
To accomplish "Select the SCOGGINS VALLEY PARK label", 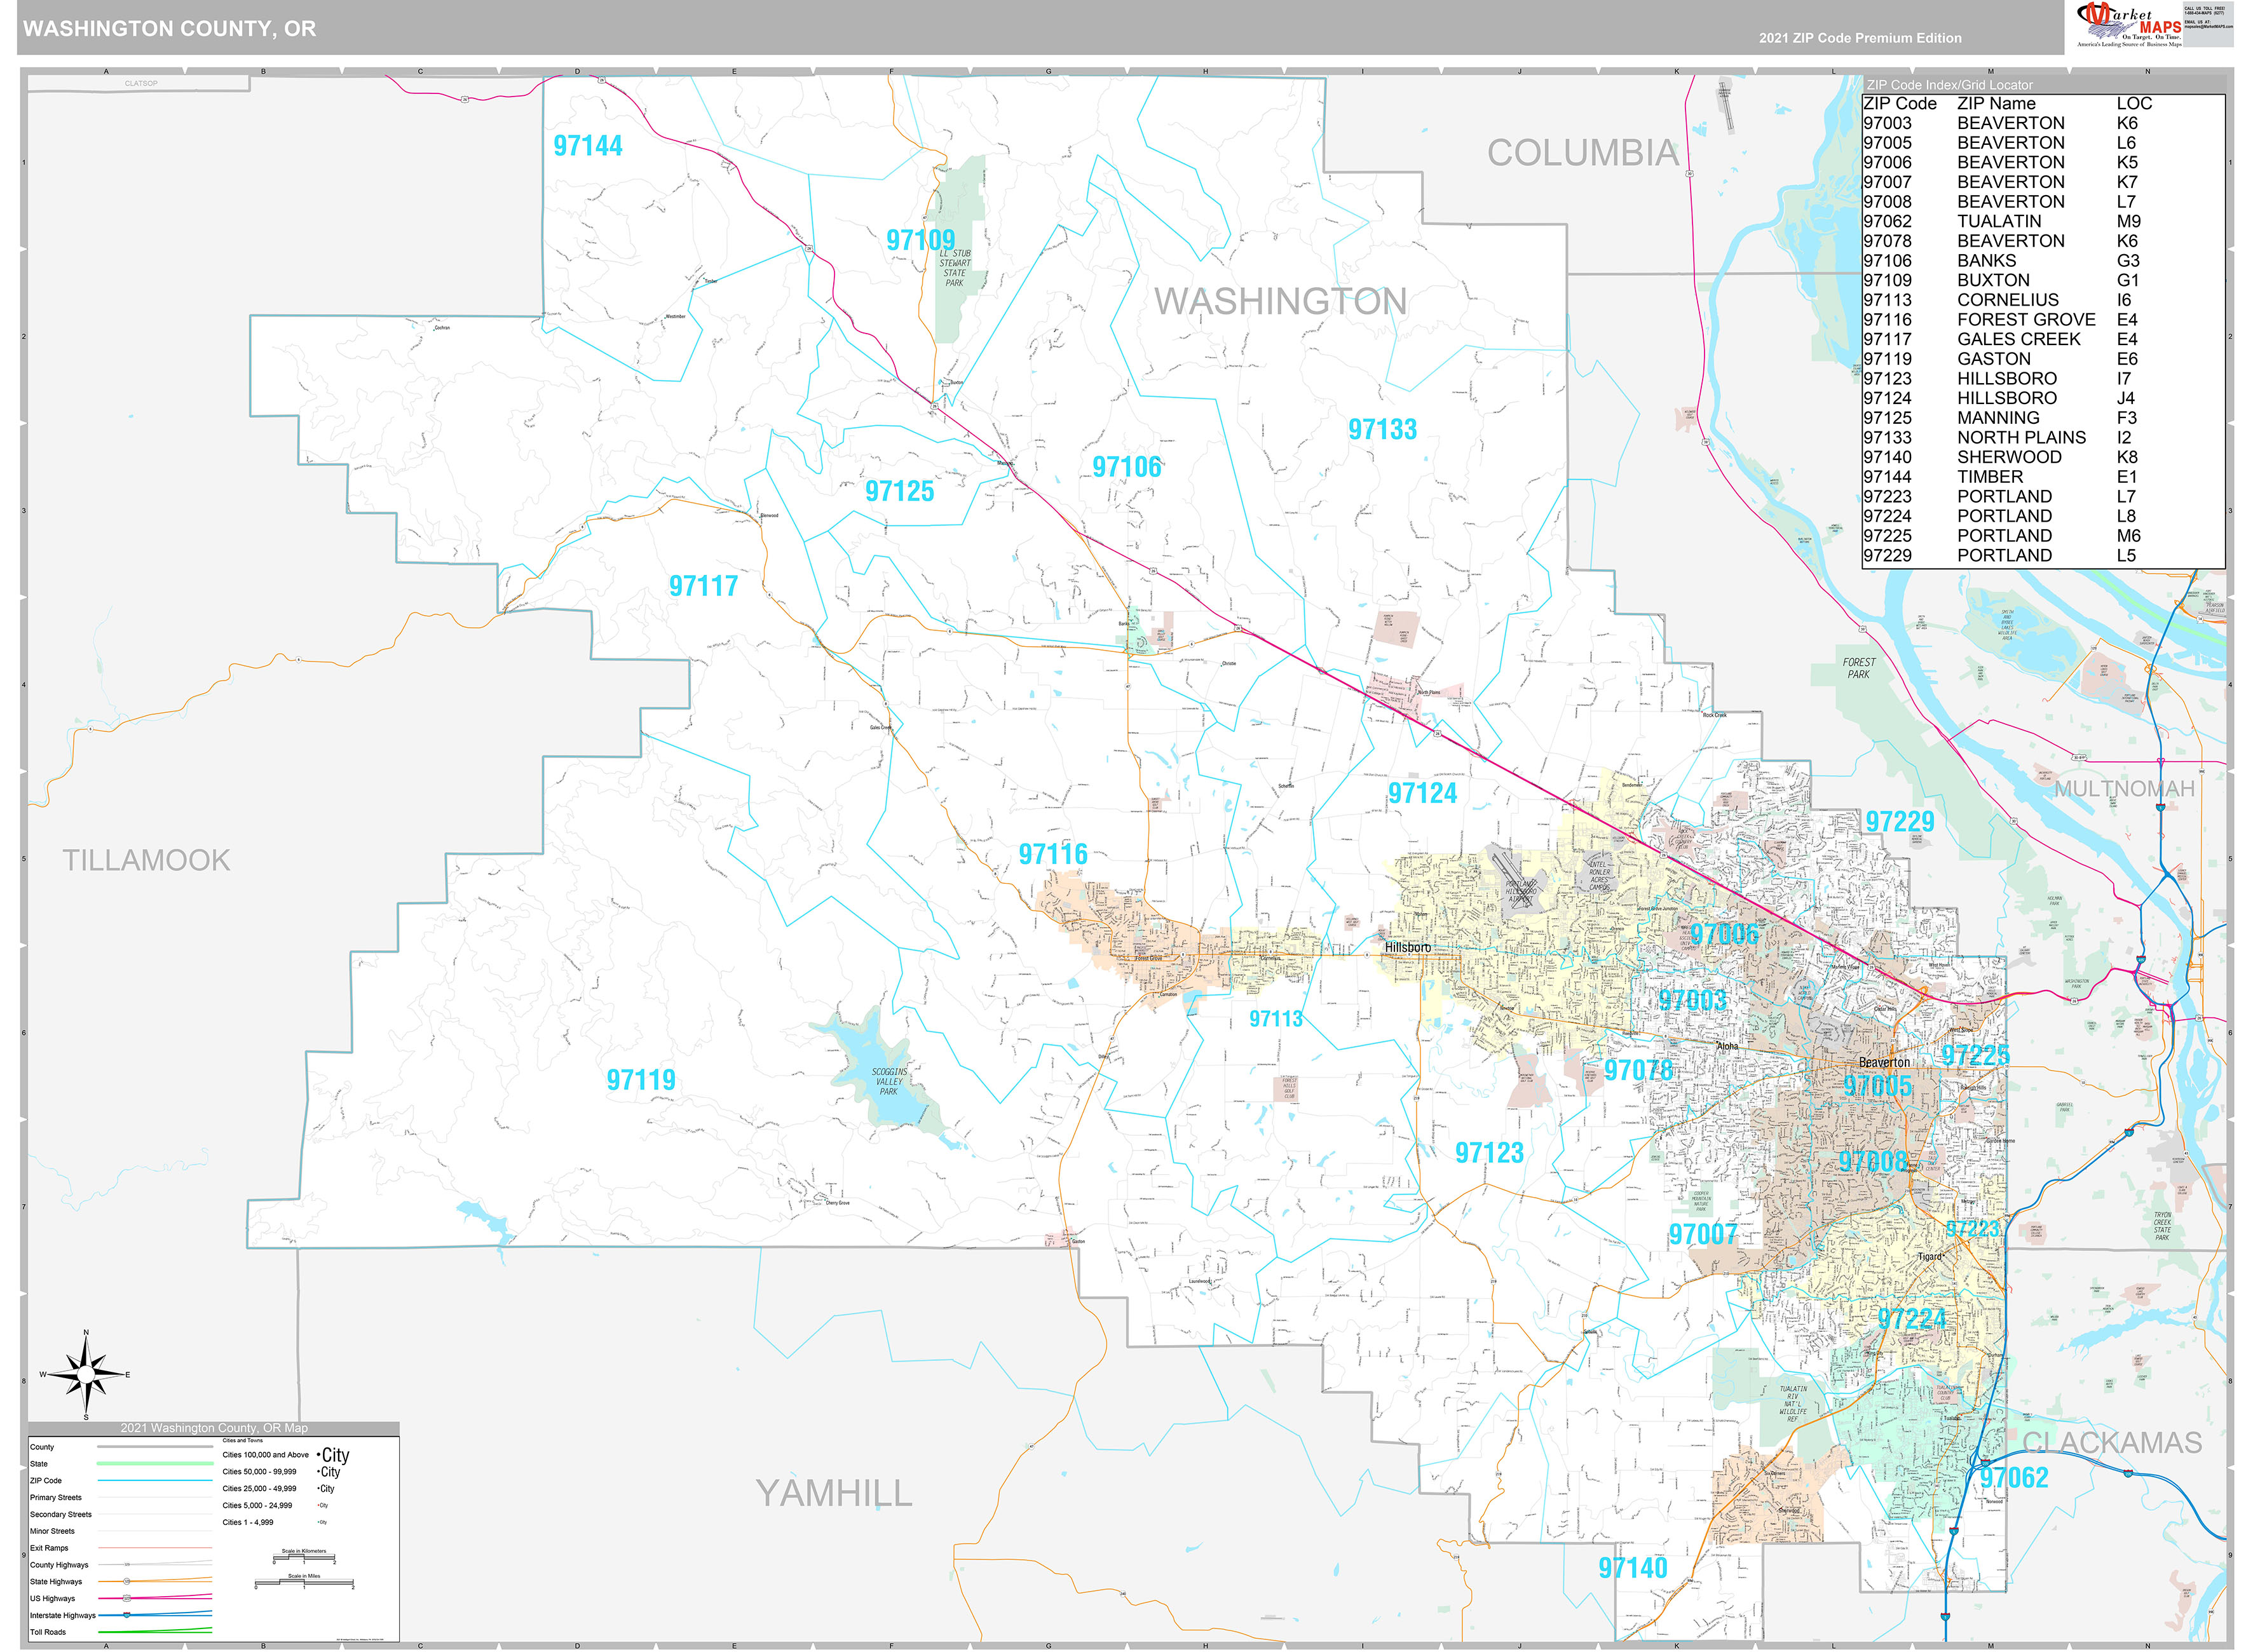I will [x=889, y=1081].
